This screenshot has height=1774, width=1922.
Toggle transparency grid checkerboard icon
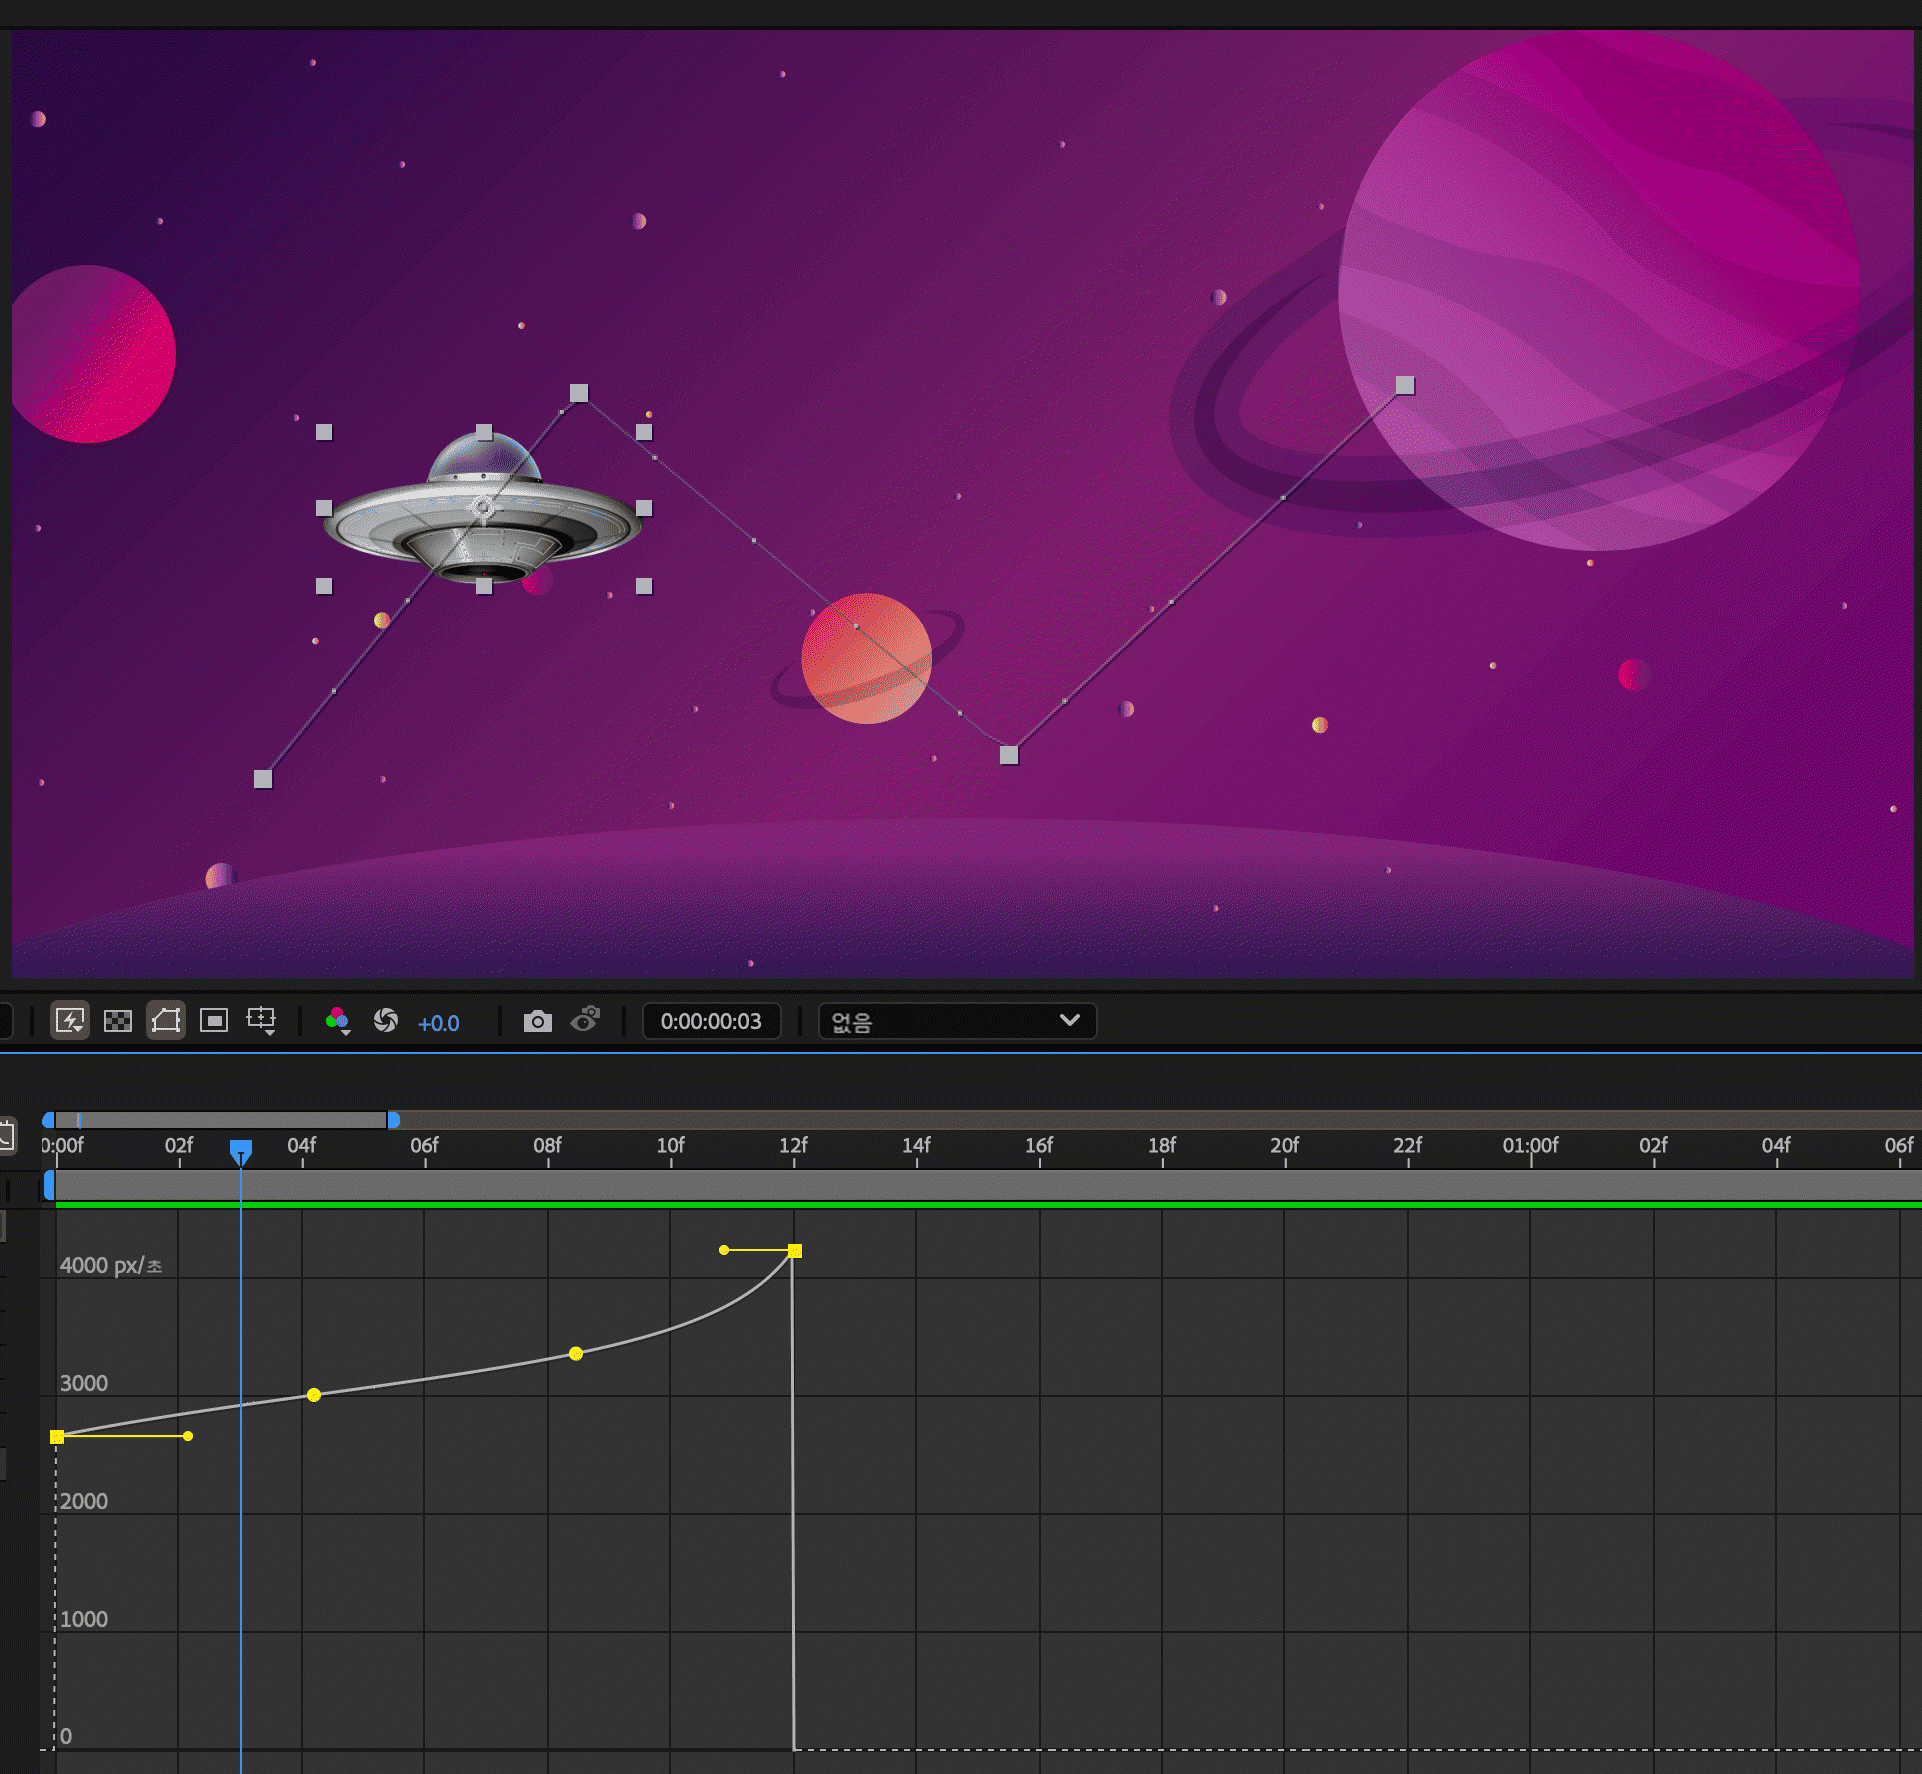click(118, 1021)
